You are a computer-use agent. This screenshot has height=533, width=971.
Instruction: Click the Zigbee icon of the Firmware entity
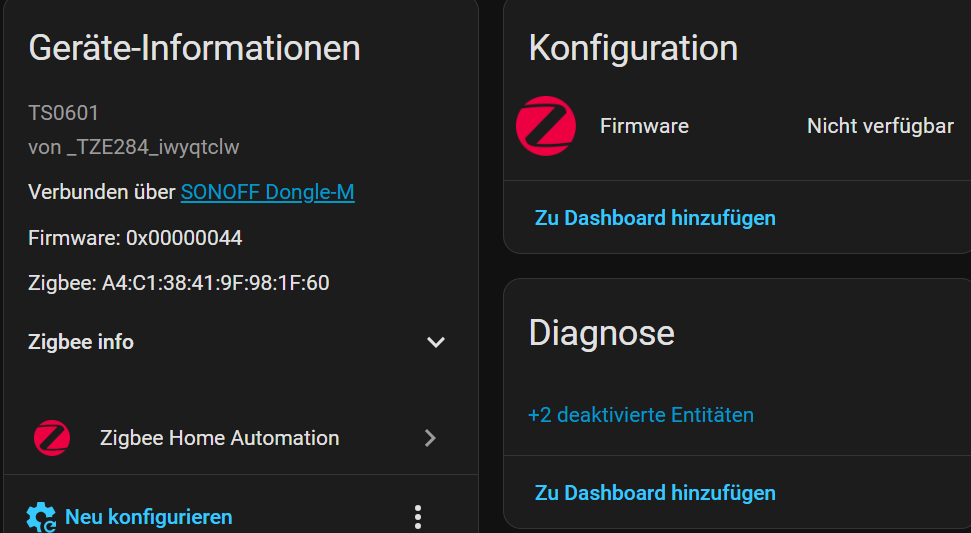[x=546, y=126]
